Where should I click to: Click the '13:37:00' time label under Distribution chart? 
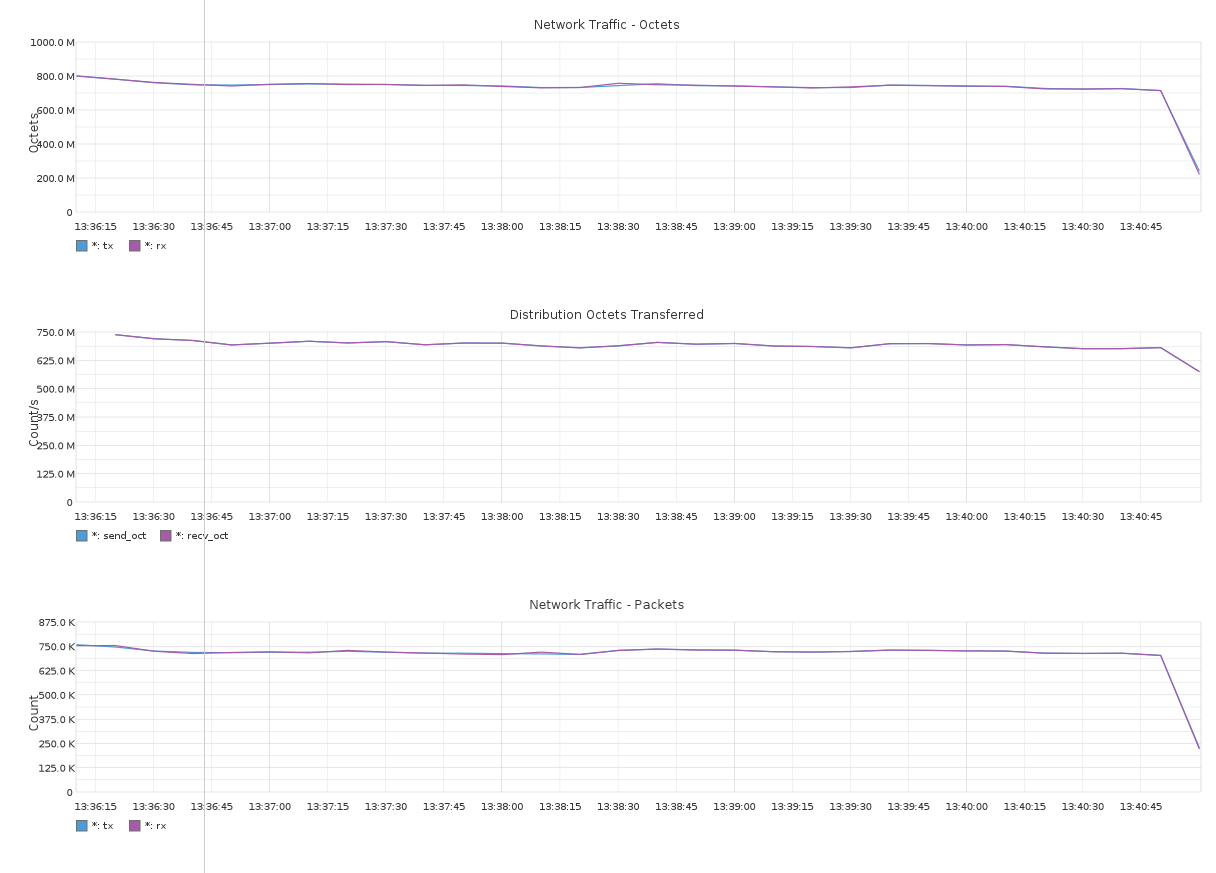(x=270, y=517)
